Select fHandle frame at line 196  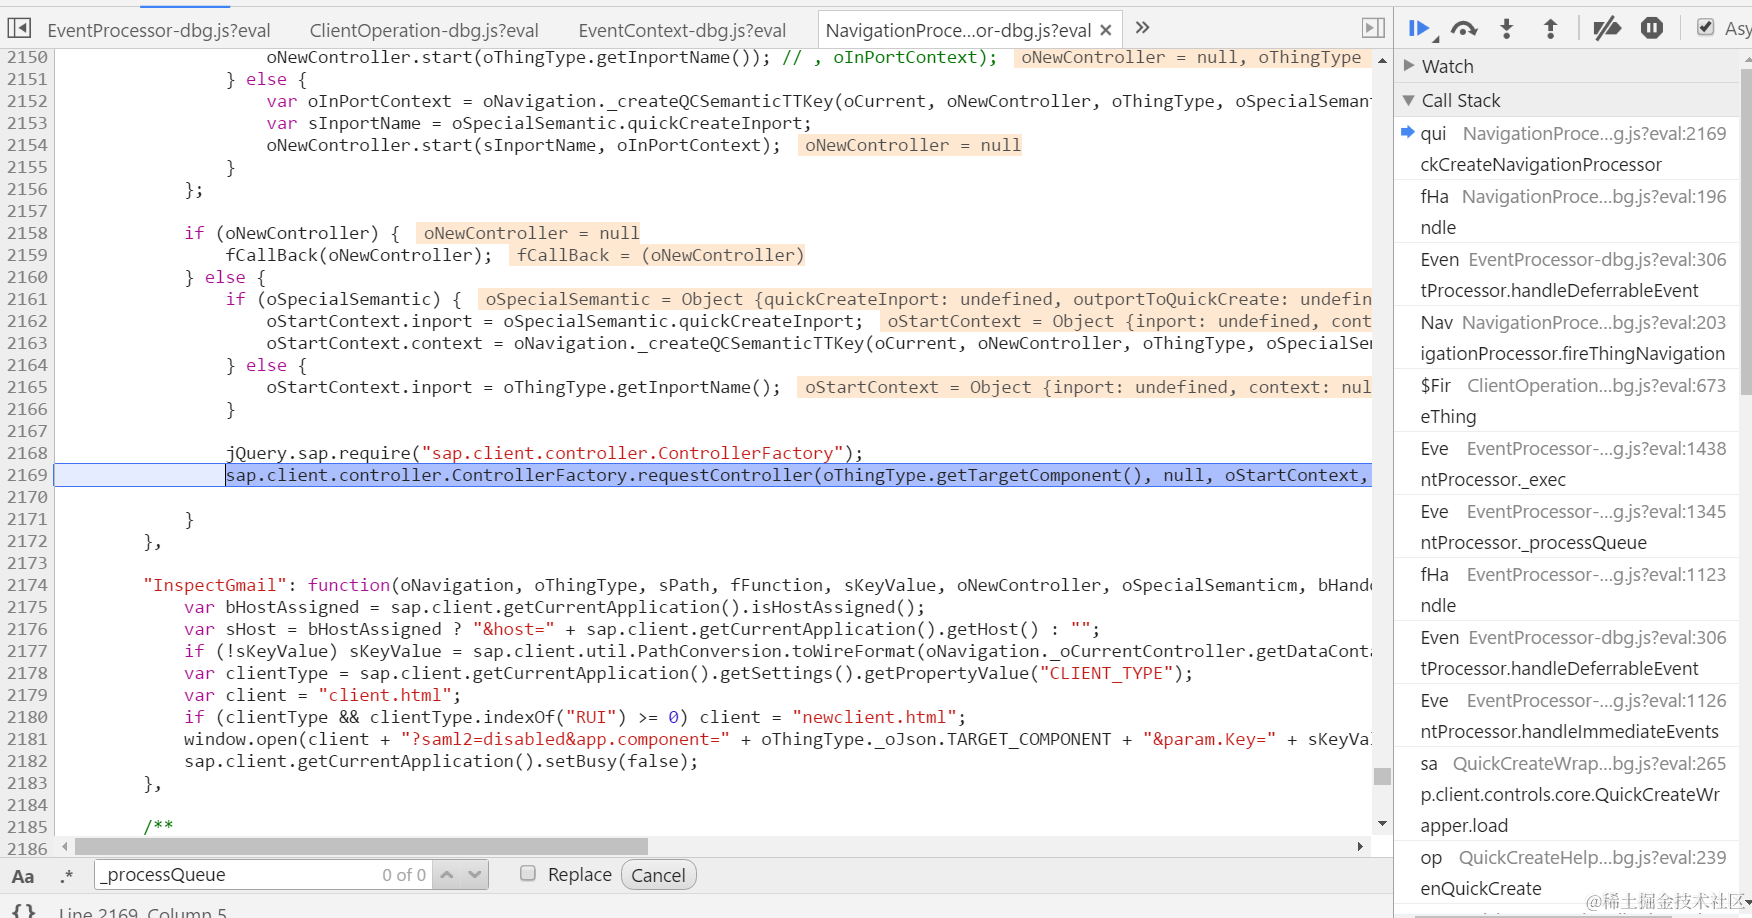pyautogui.click(x=1568, y=212)
